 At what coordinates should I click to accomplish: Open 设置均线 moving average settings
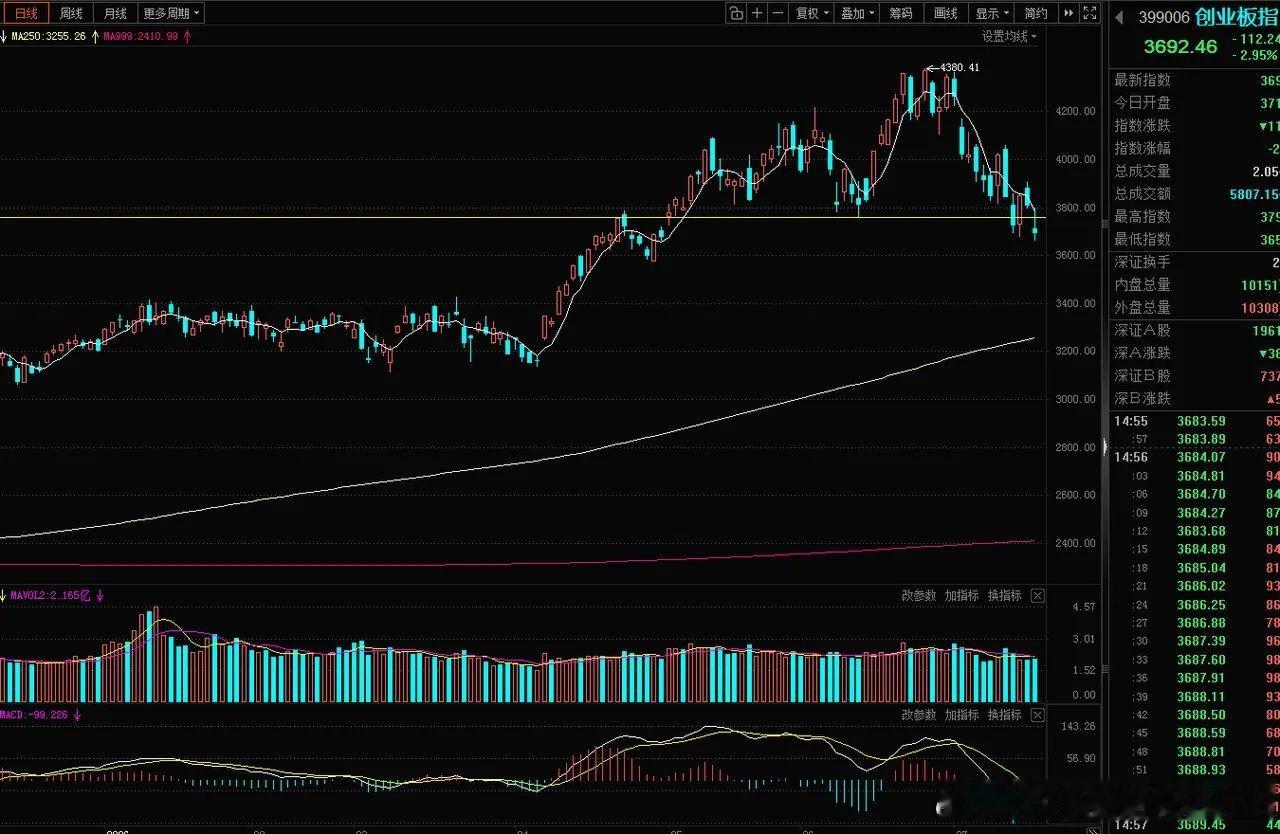(1009, 37)
